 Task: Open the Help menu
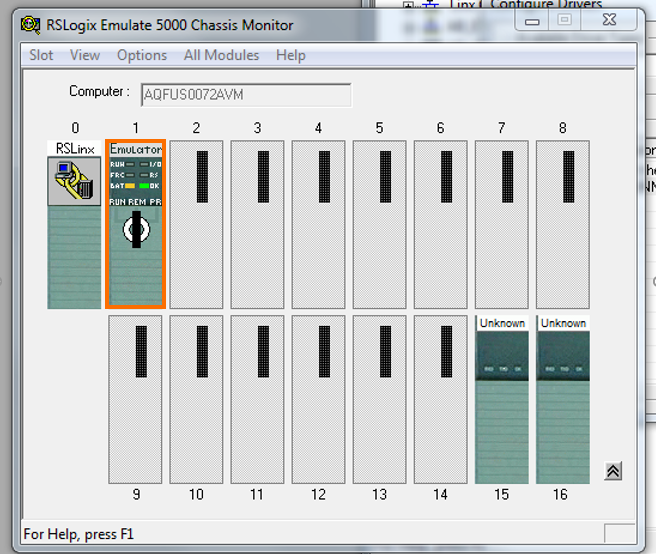pos(291,55)
